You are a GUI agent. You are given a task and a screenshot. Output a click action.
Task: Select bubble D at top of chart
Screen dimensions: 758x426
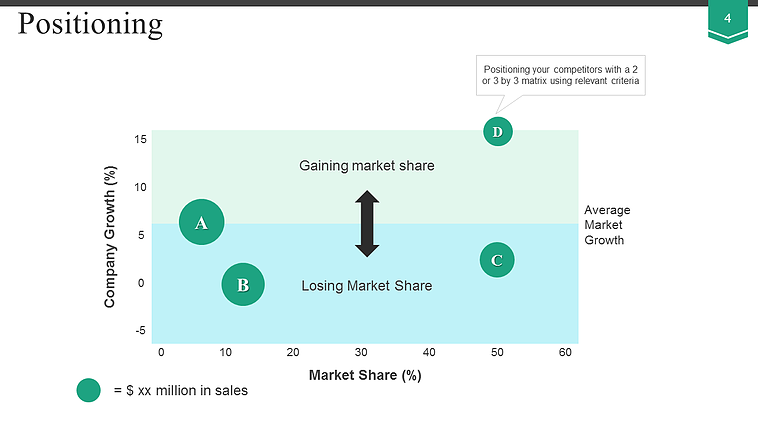[x=497, y=131]
